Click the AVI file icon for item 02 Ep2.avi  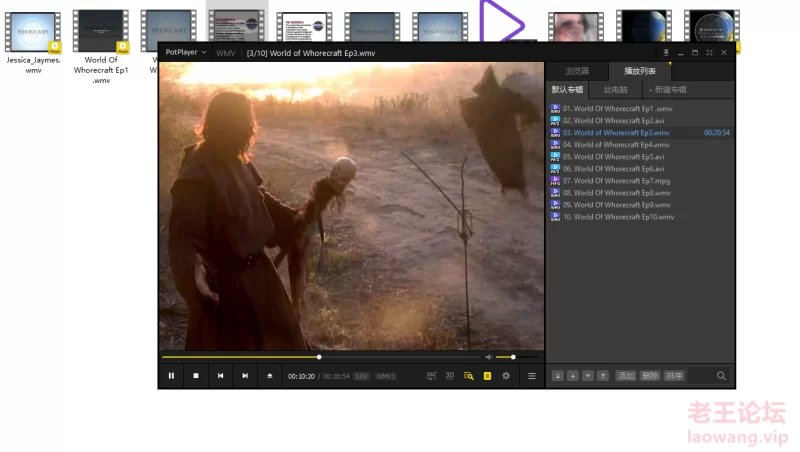click(555, 121)
